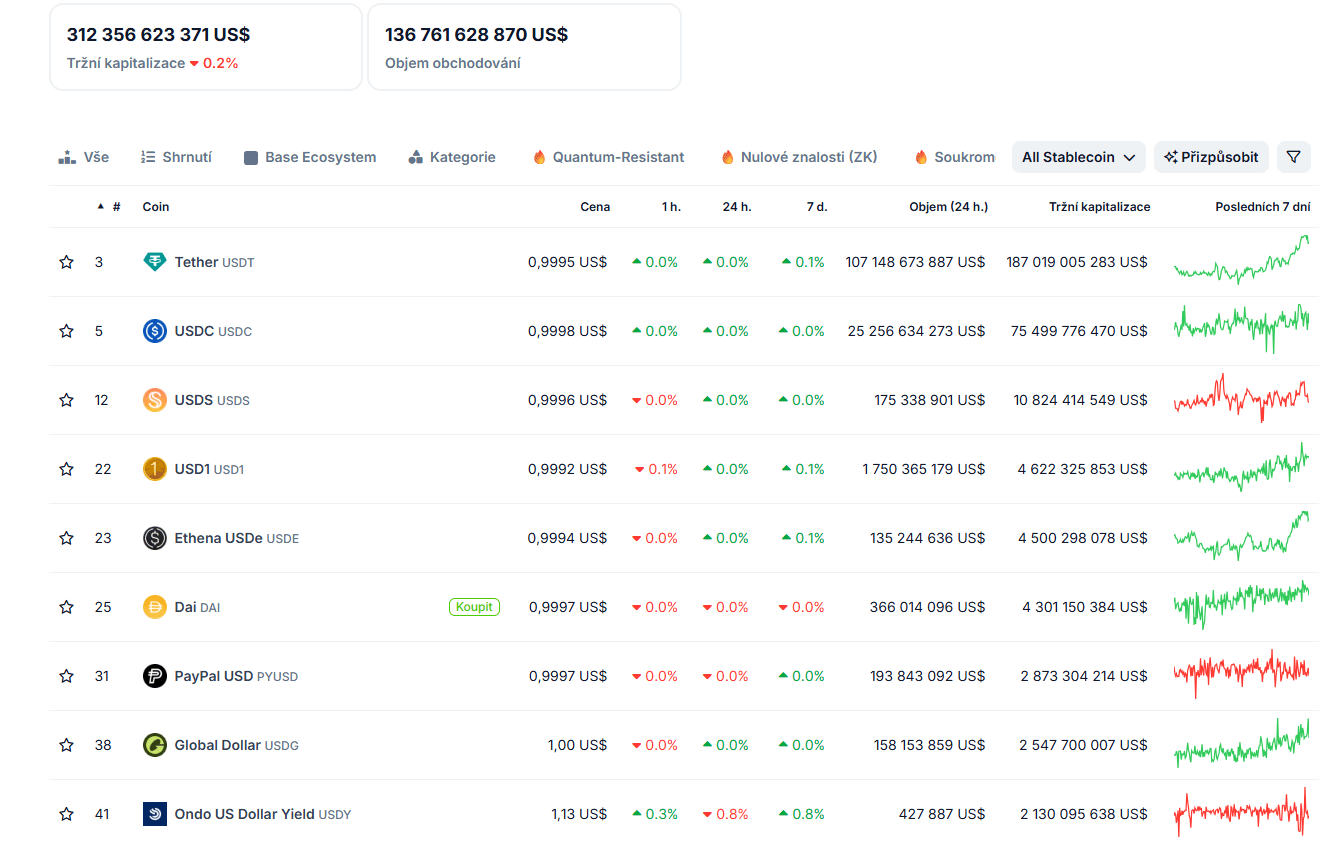1341x843 pixels.
Task: Select the partially visible Soukrom tab
Action: (955, 157)
